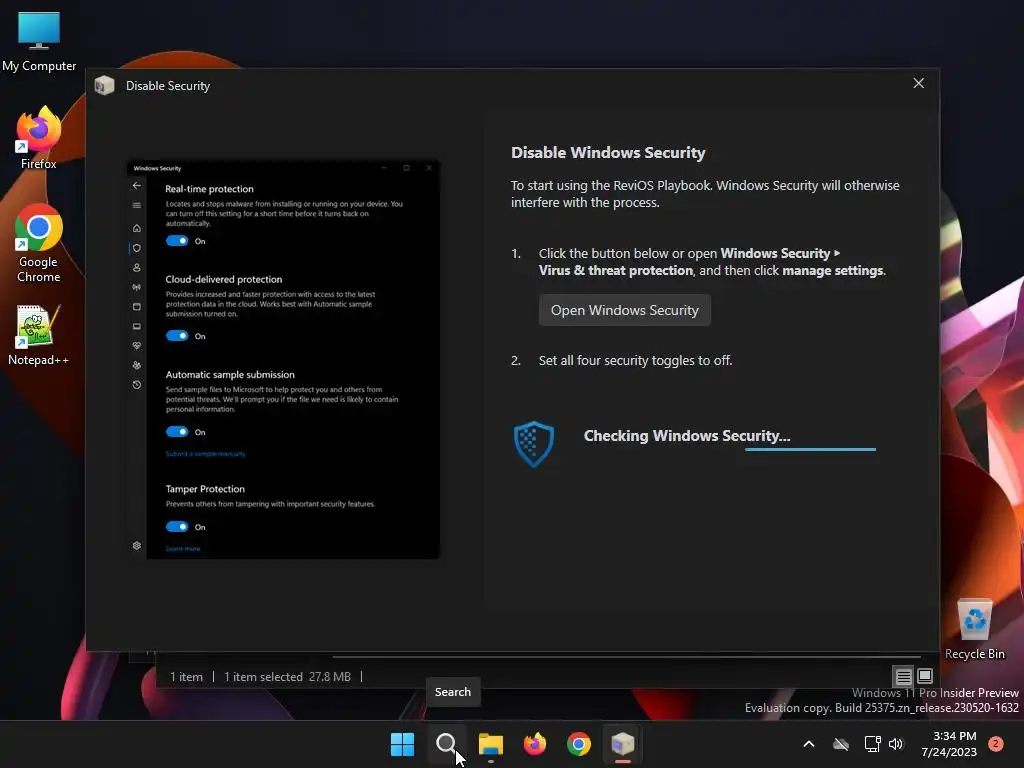Image resolution: width=1024 pixels, height=768 pixels.
Task: Click the Search taskbar icon
Action: pyautogui.click(x=447, y=744)
